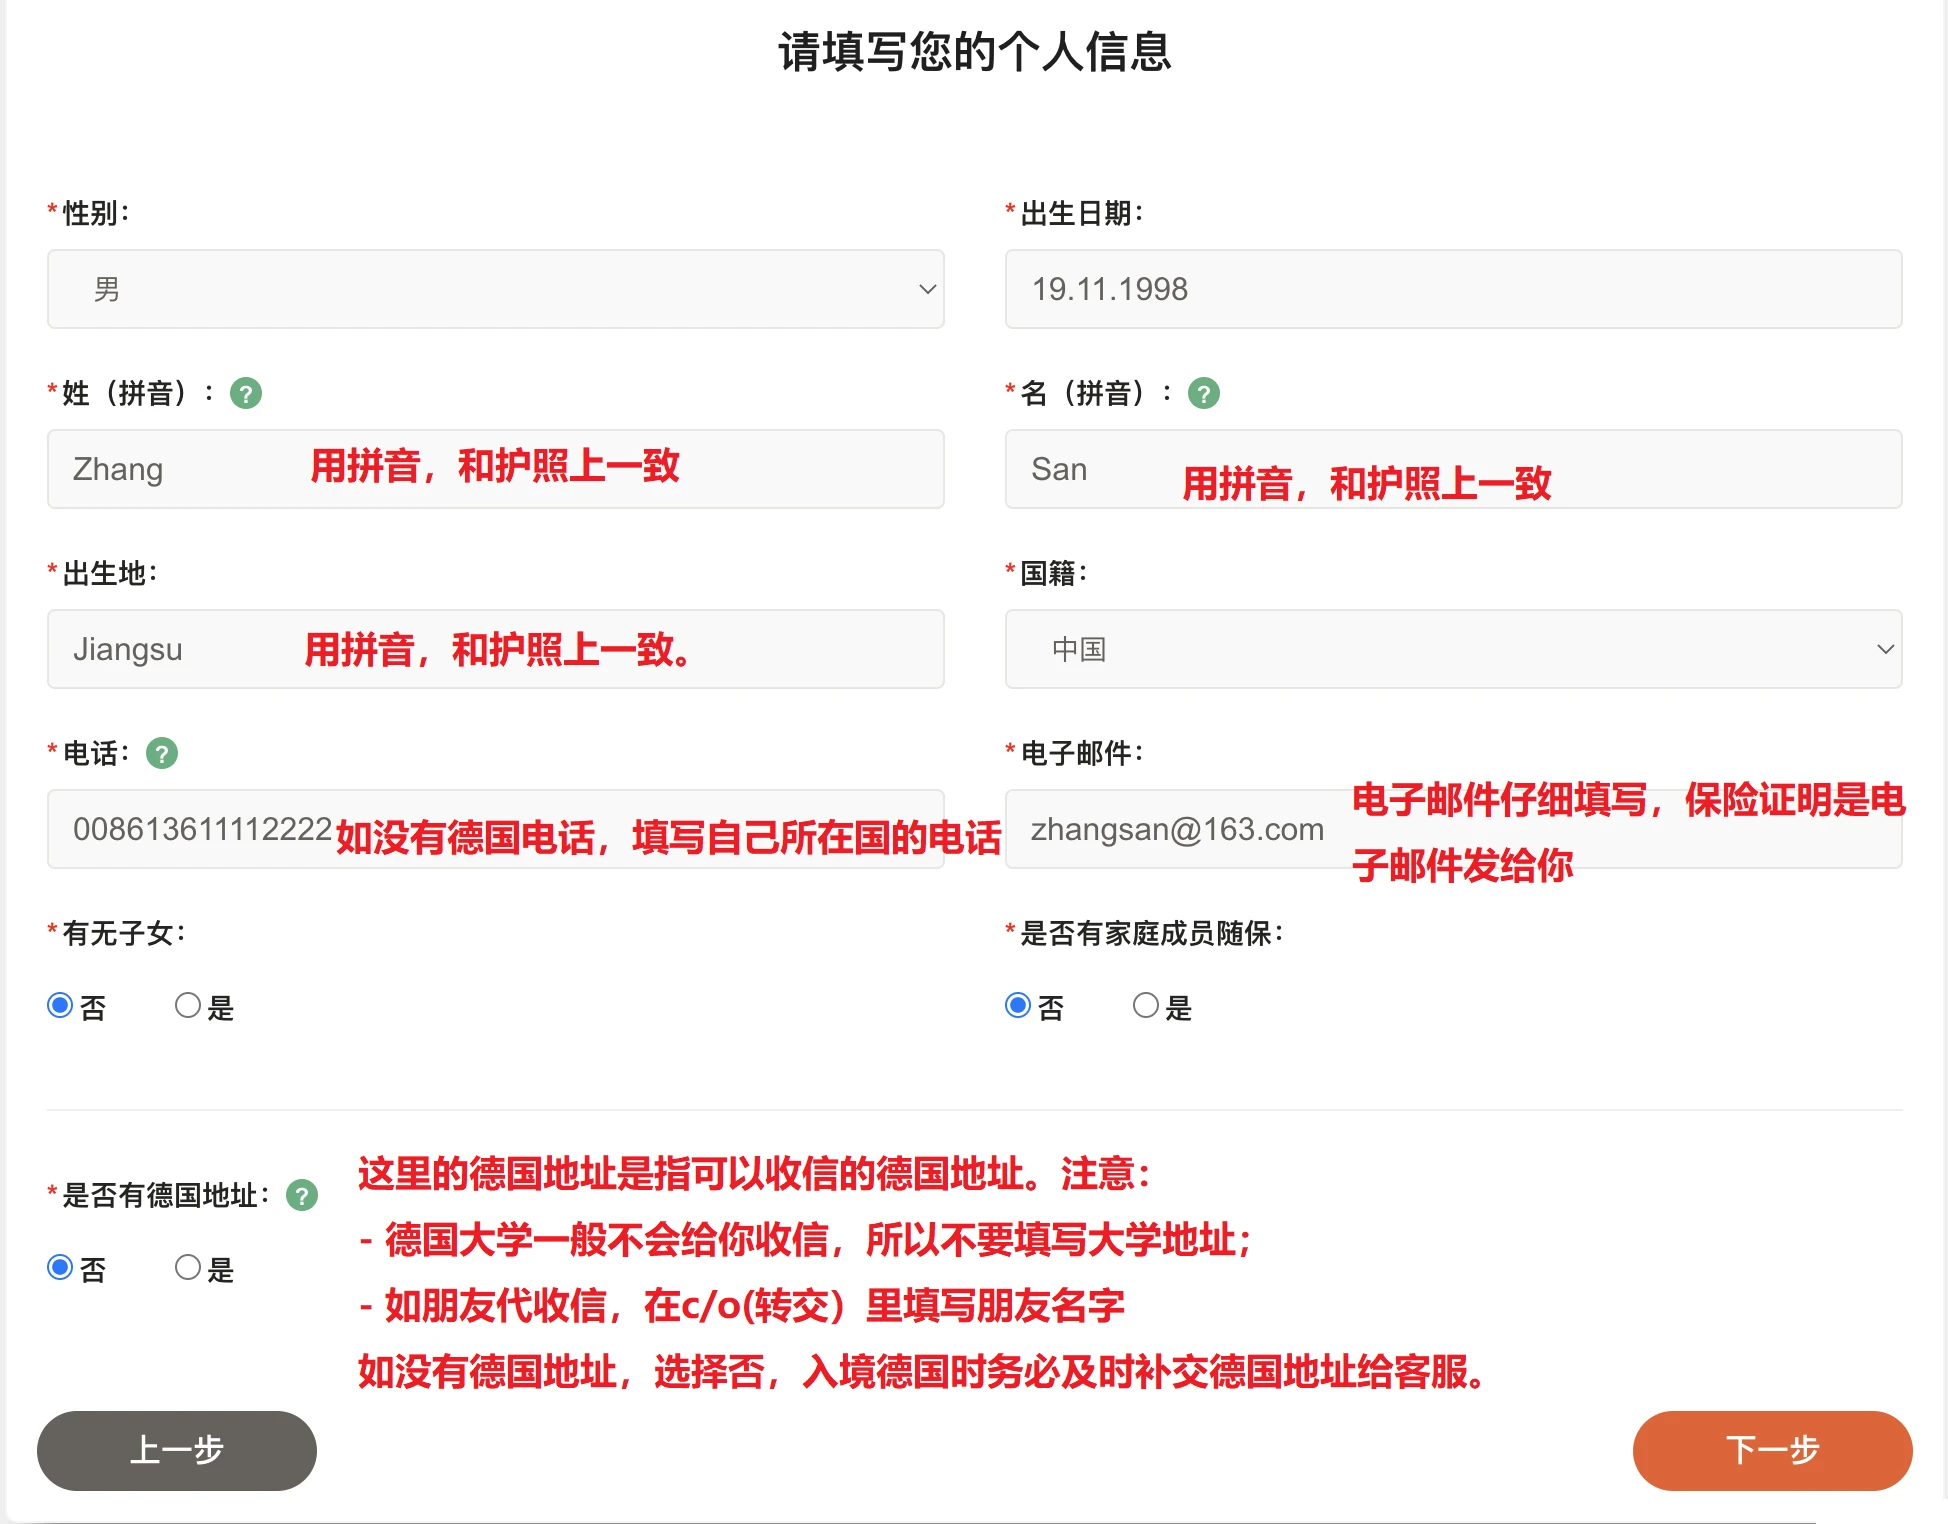Focus the 出生日期 field with 19.11.1998
The width and height of the screenshot is (1948, 1524).
click(x=1454, y=289)
